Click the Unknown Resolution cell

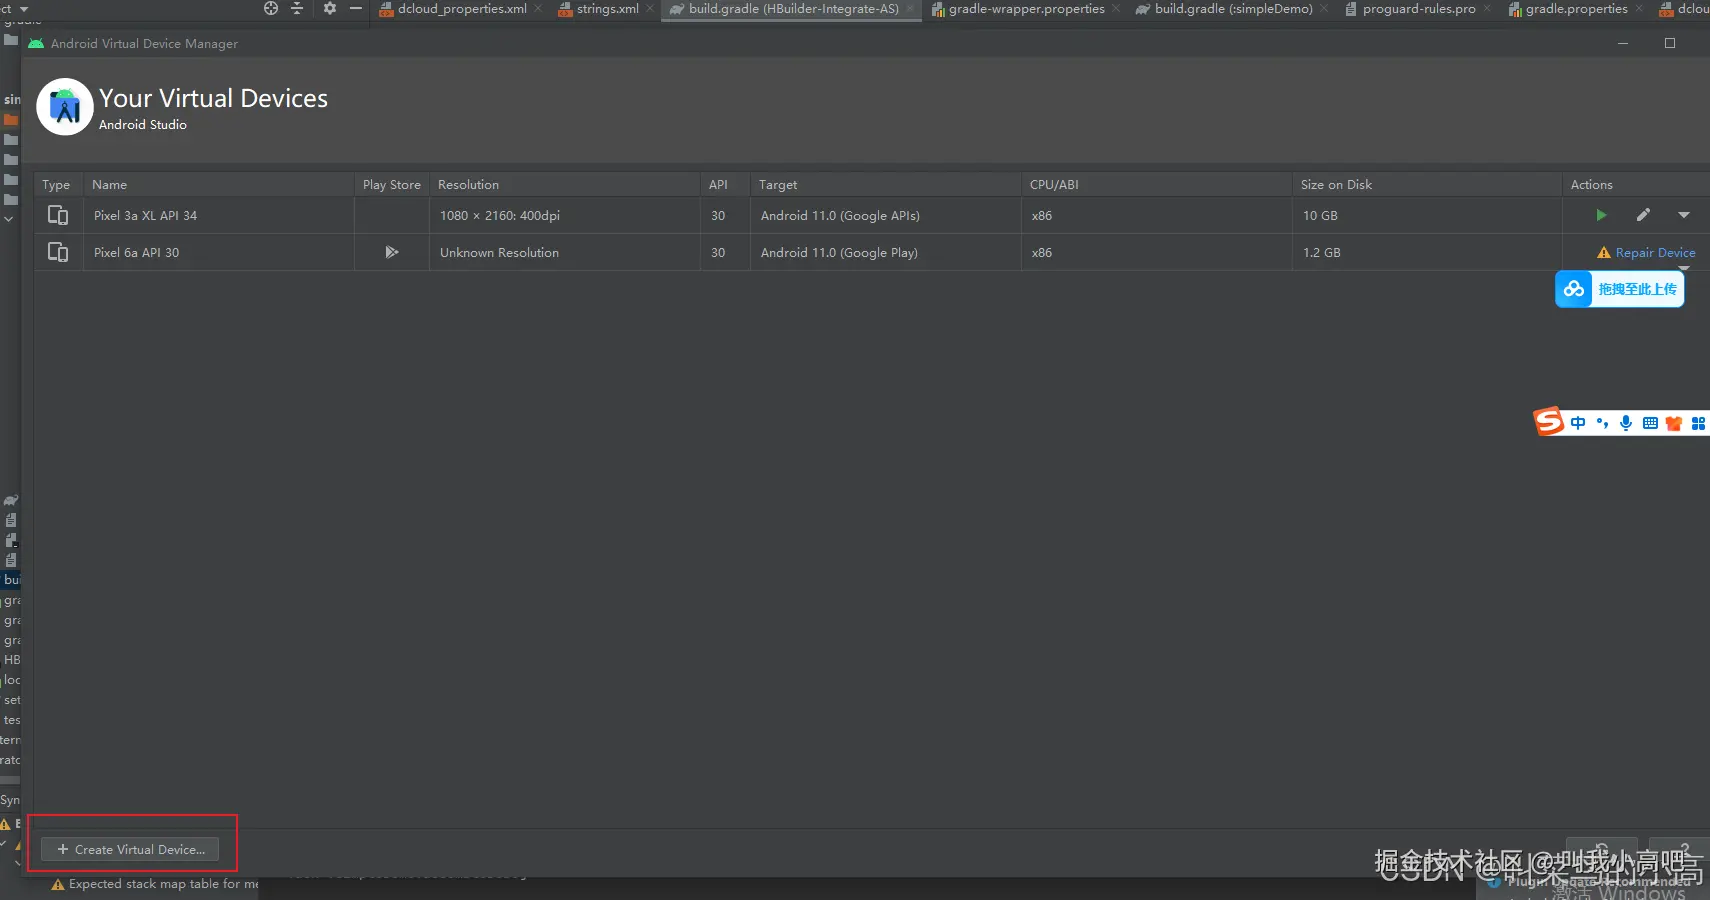click(x=565, y=252)
